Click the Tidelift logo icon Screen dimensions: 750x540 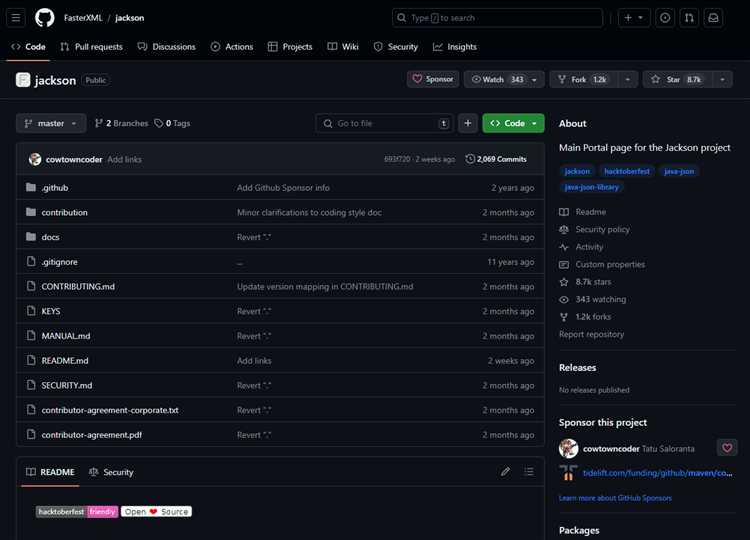coord(568,473)
